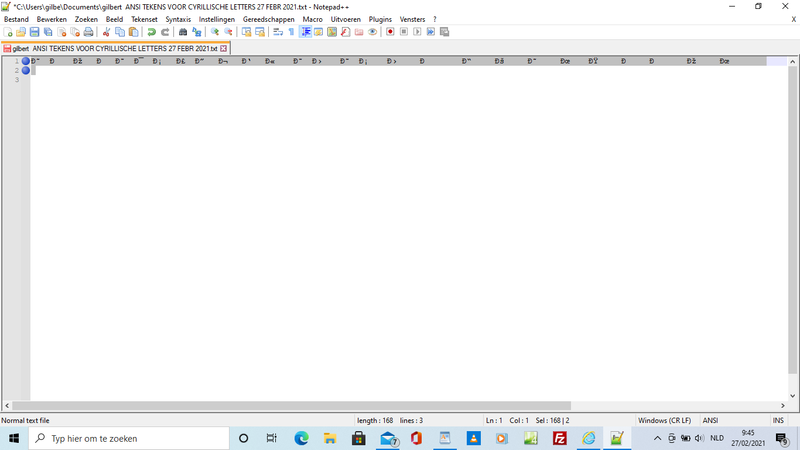Create a new file with toolbar icon
The height and width of the screenshot is (450, 800).
tap(8, 32)
